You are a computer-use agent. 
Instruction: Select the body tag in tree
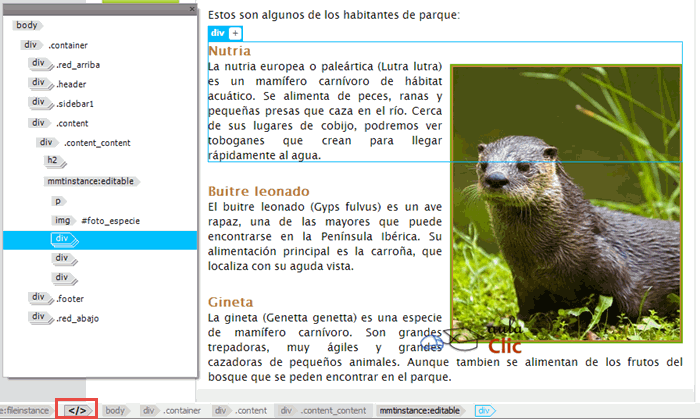[x=27, y=26]
